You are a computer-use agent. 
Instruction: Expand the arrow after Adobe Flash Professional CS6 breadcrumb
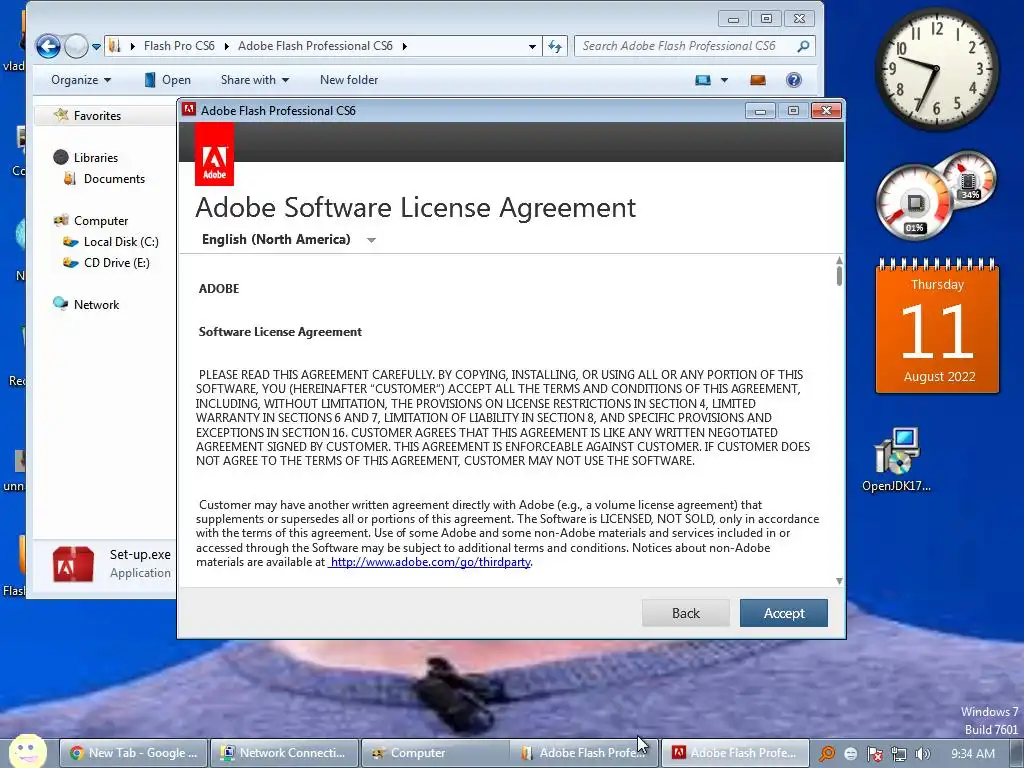[405, 46]
